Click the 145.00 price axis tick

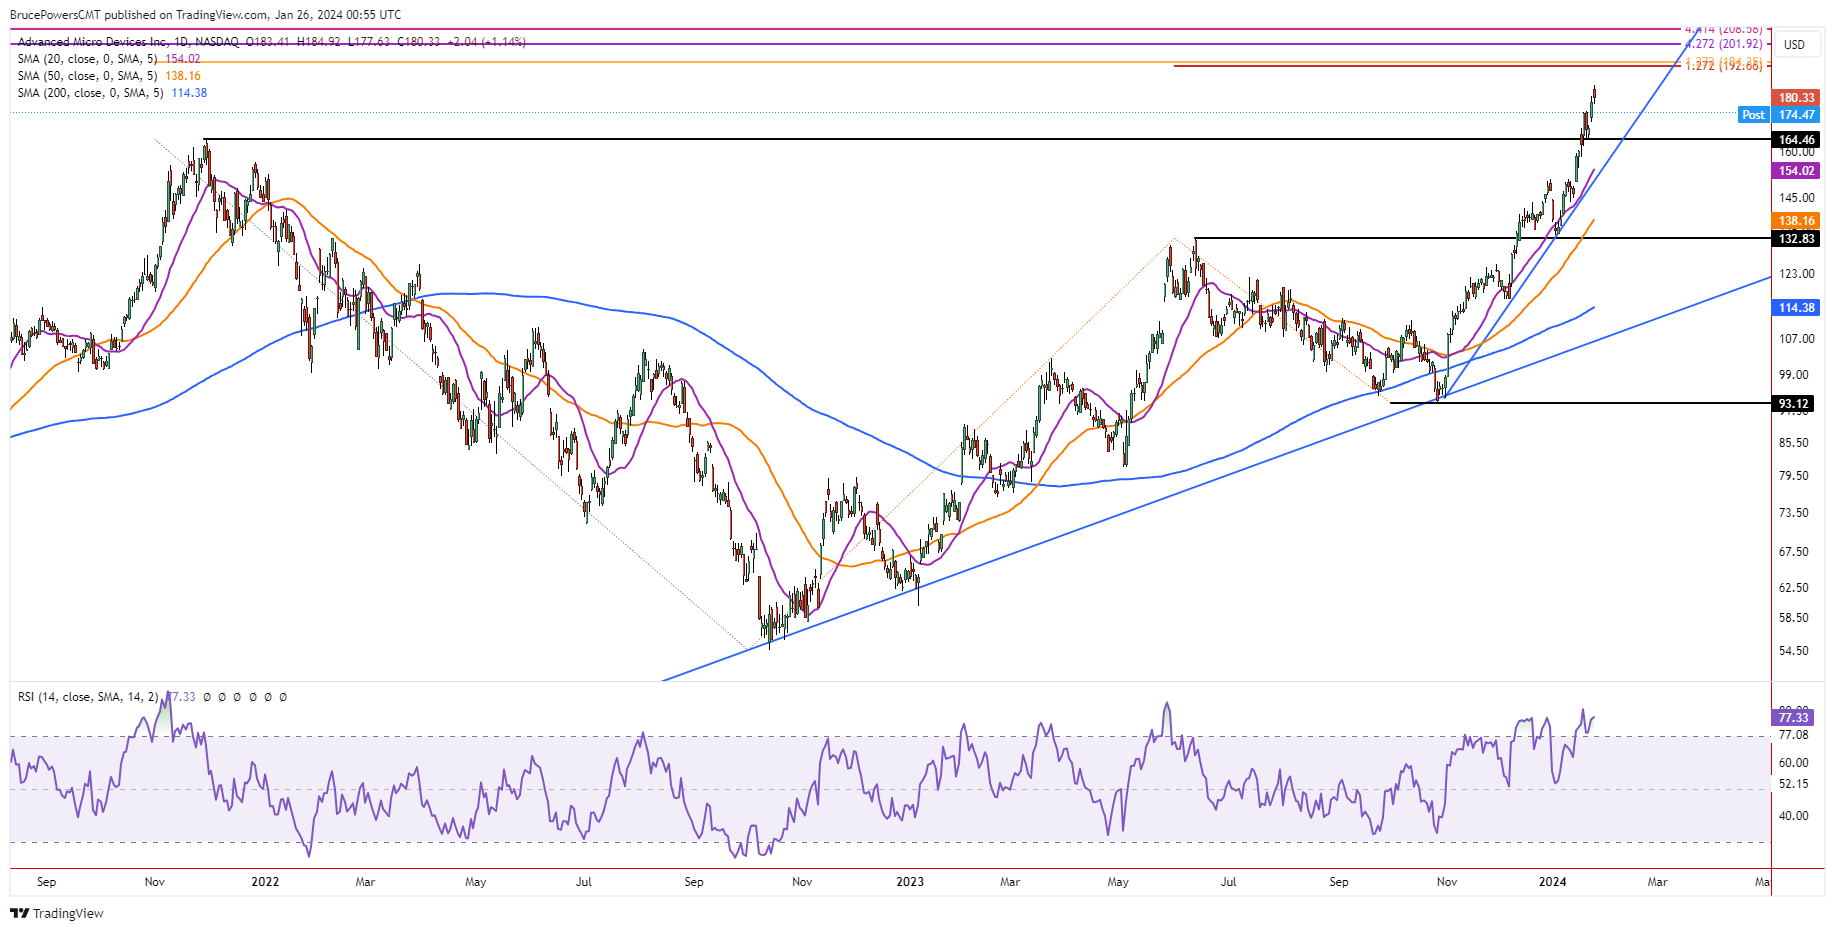[1796, 198]
